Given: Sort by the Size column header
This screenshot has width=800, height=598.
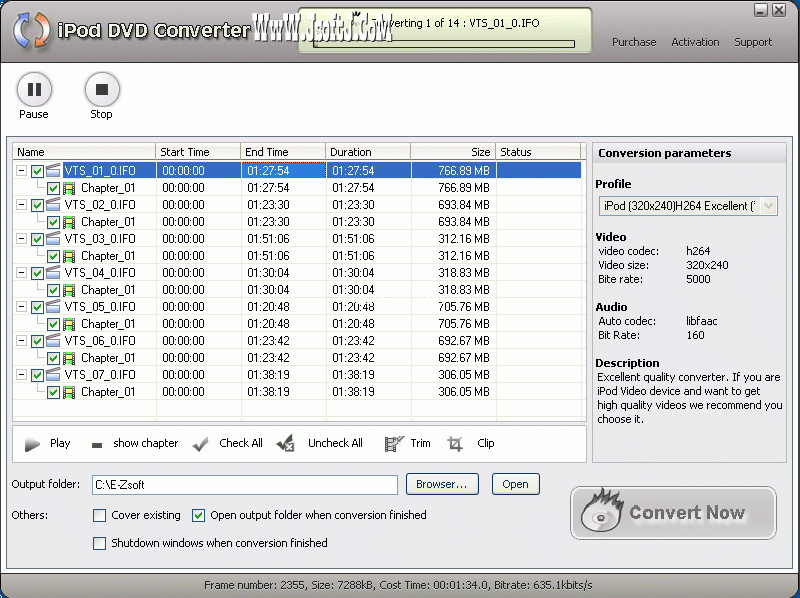Looking at the screenshot, I should [x=453, y=152].
